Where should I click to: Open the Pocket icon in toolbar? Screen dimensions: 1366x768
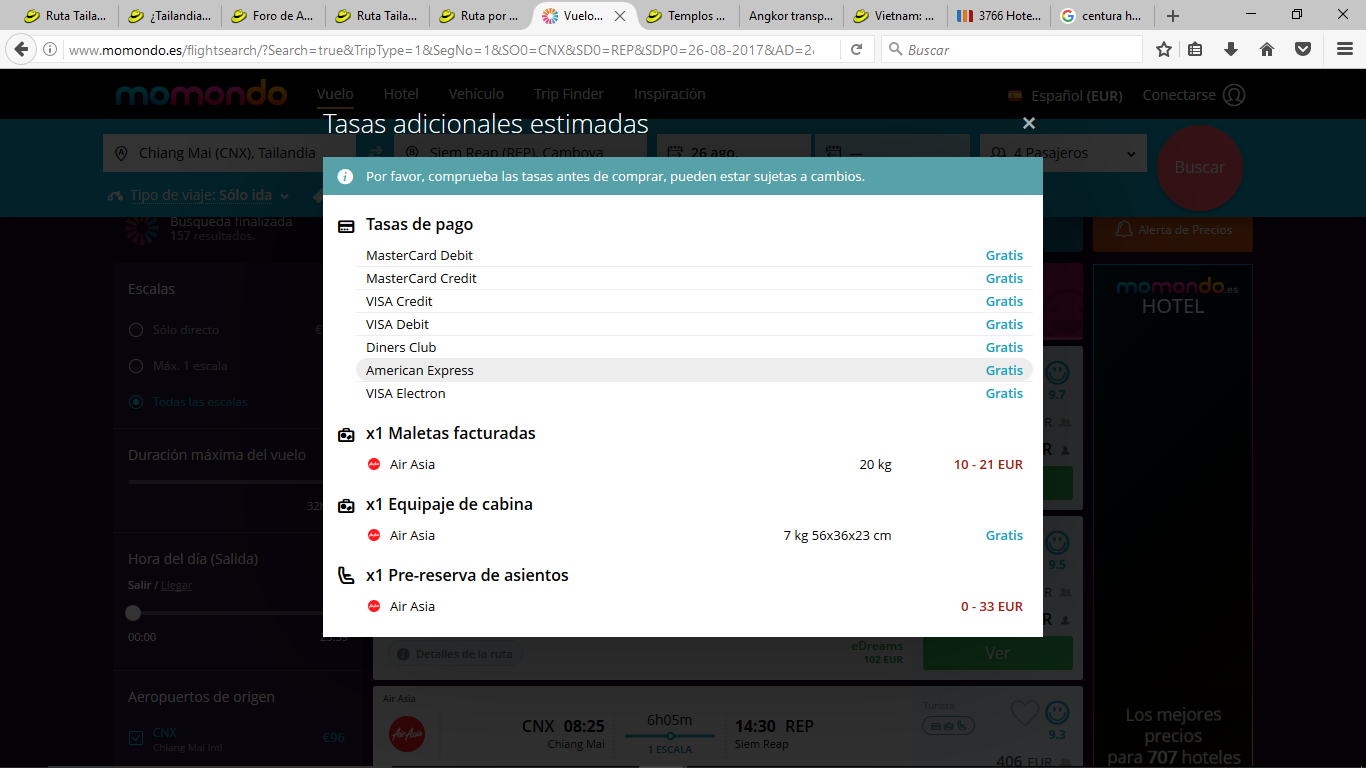pyautogui.click(x=1303, y=49)
